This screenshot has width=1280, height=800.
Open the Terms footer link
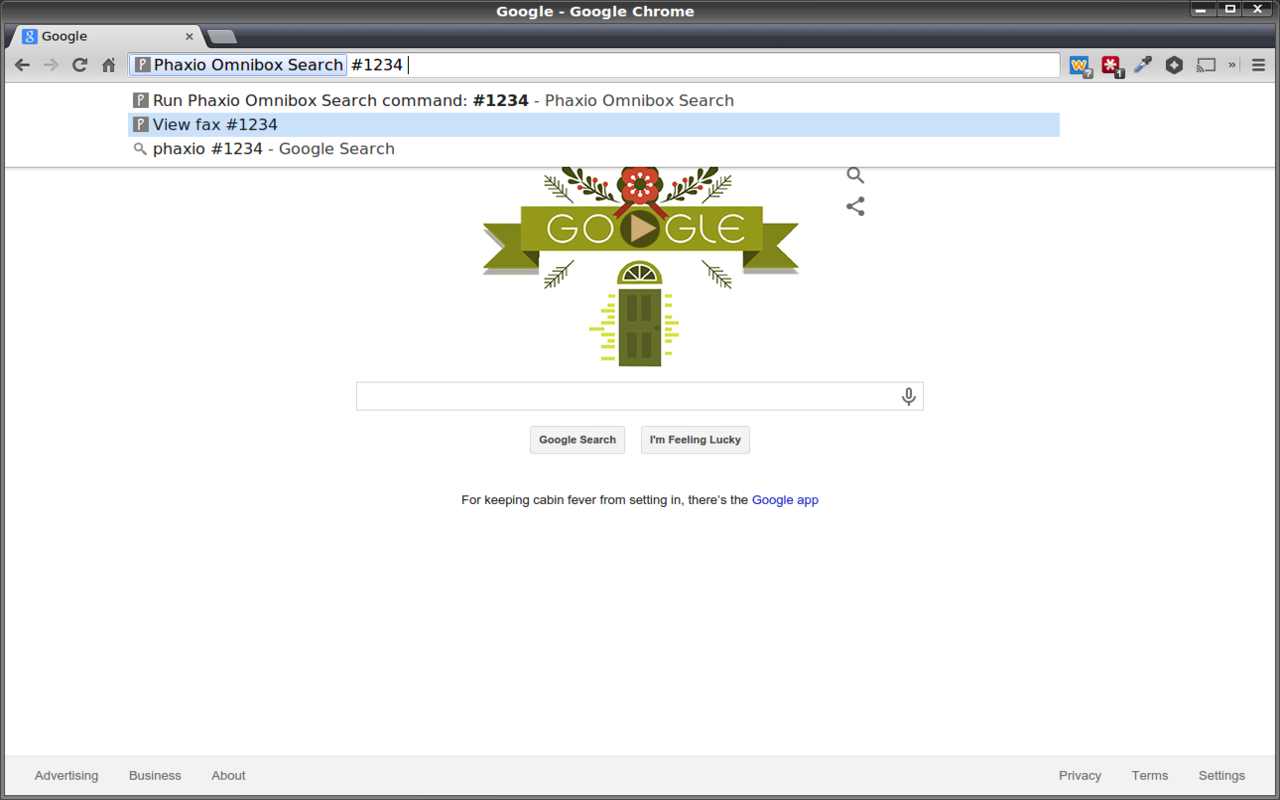point(1150,776)
